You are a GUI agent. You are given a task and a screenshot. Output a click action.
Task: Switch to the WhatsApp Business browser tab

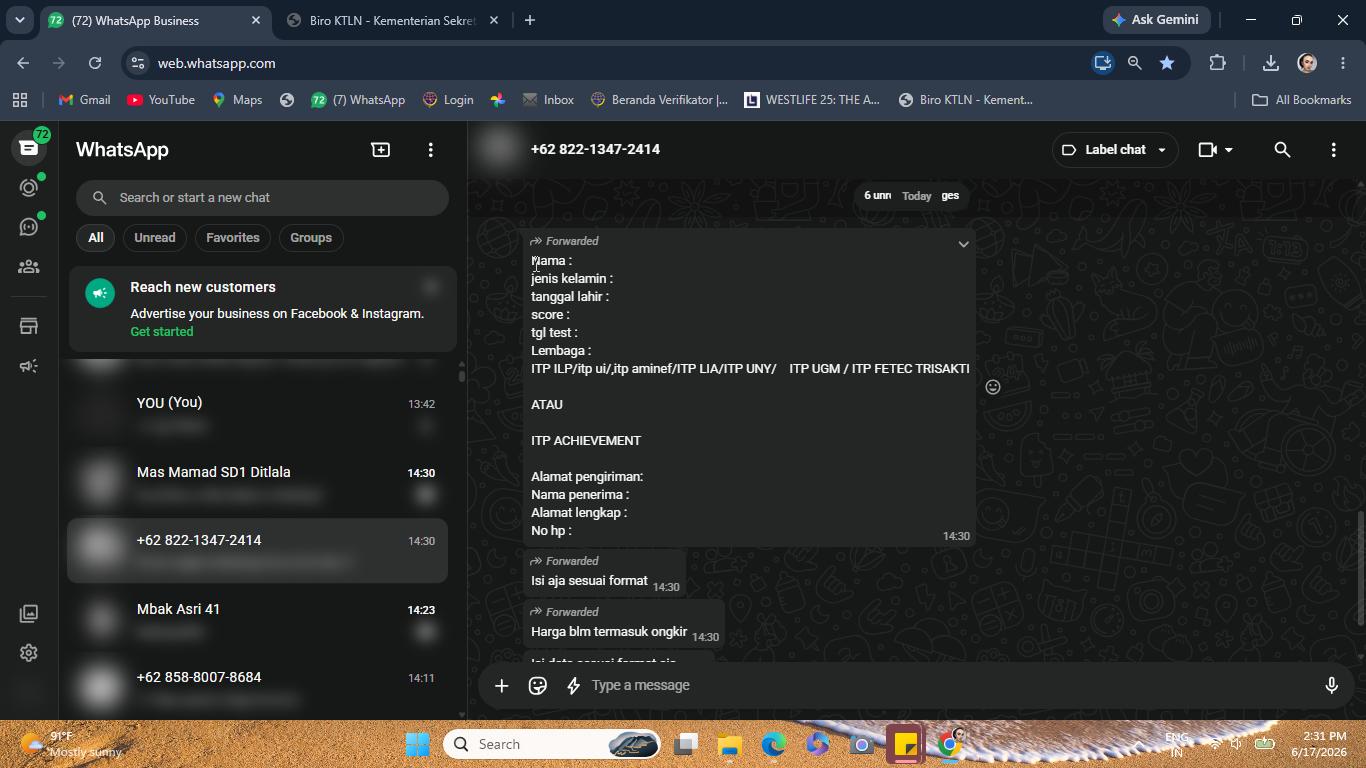155,20
